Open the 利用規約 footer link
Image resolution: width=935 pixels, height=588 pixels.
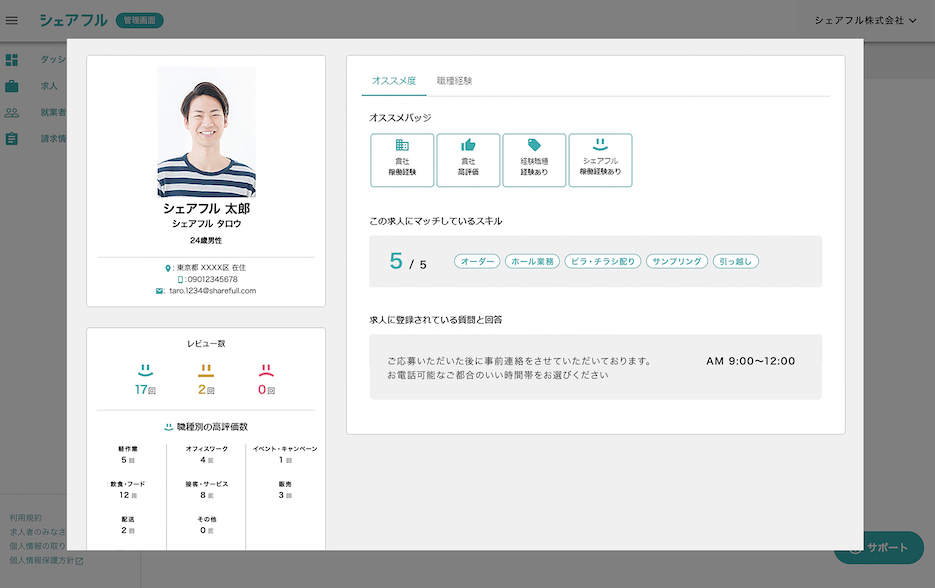26,518
